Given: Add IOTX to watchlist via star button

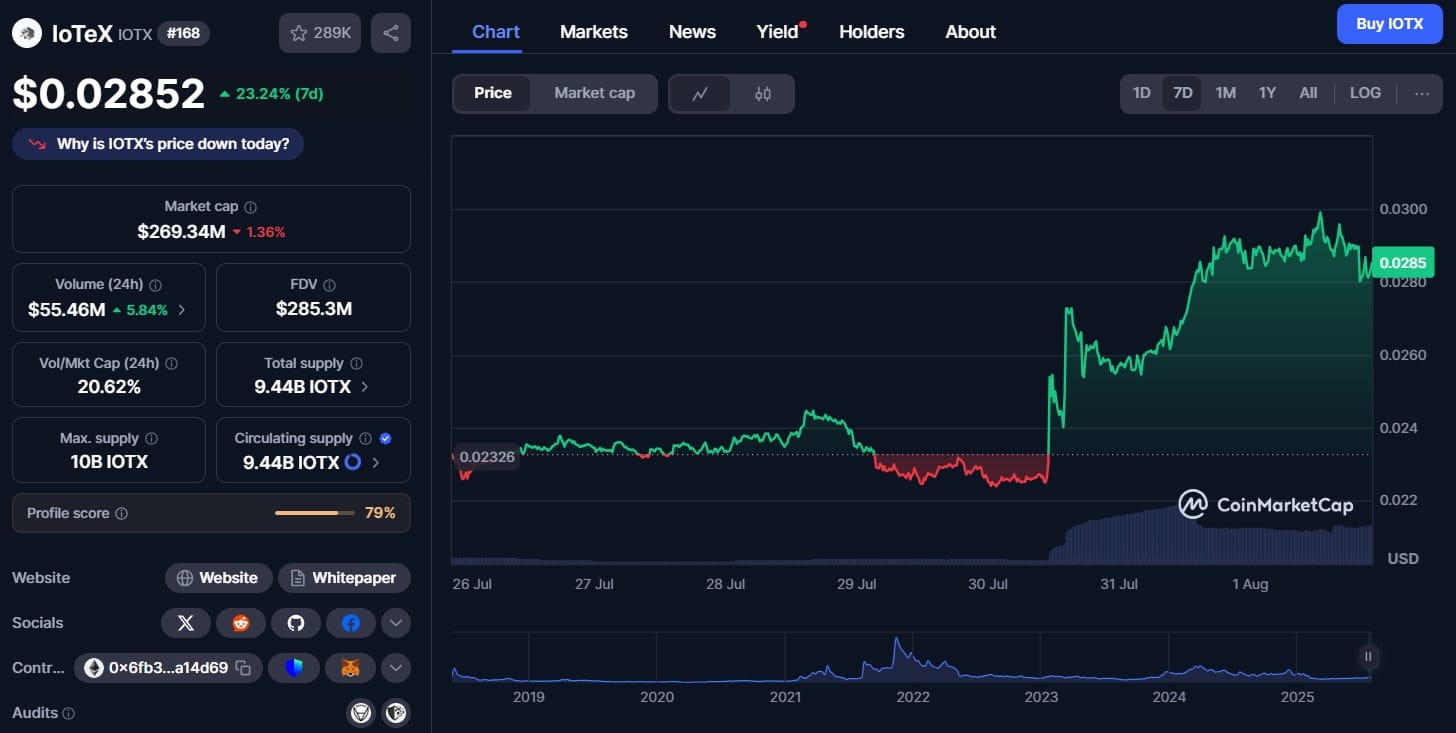Looking at the screenshot, I should pyautogui.click(x=320, y=33).
